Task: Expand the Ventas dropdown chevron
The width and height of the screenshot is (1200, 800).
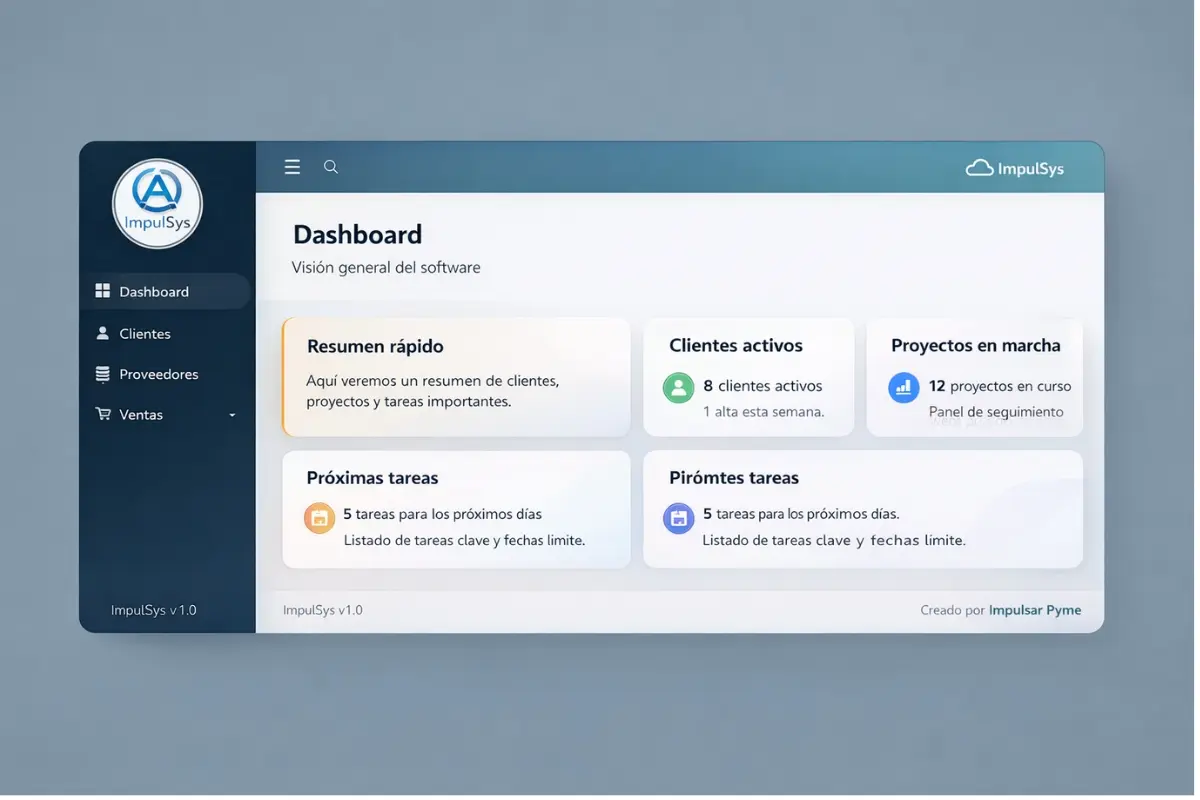Action: pos(231,413)
